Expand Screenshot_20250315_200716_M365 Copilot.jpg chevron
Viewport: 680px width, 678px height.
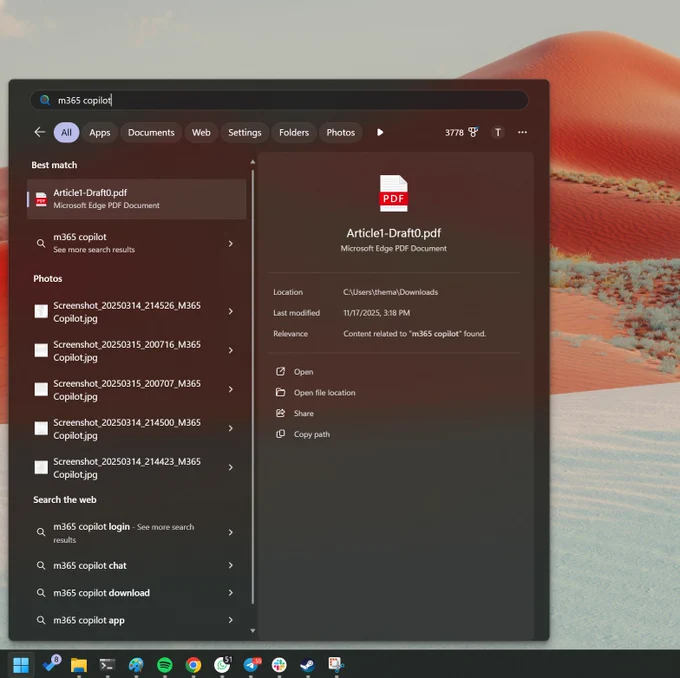tap(231, 350)
